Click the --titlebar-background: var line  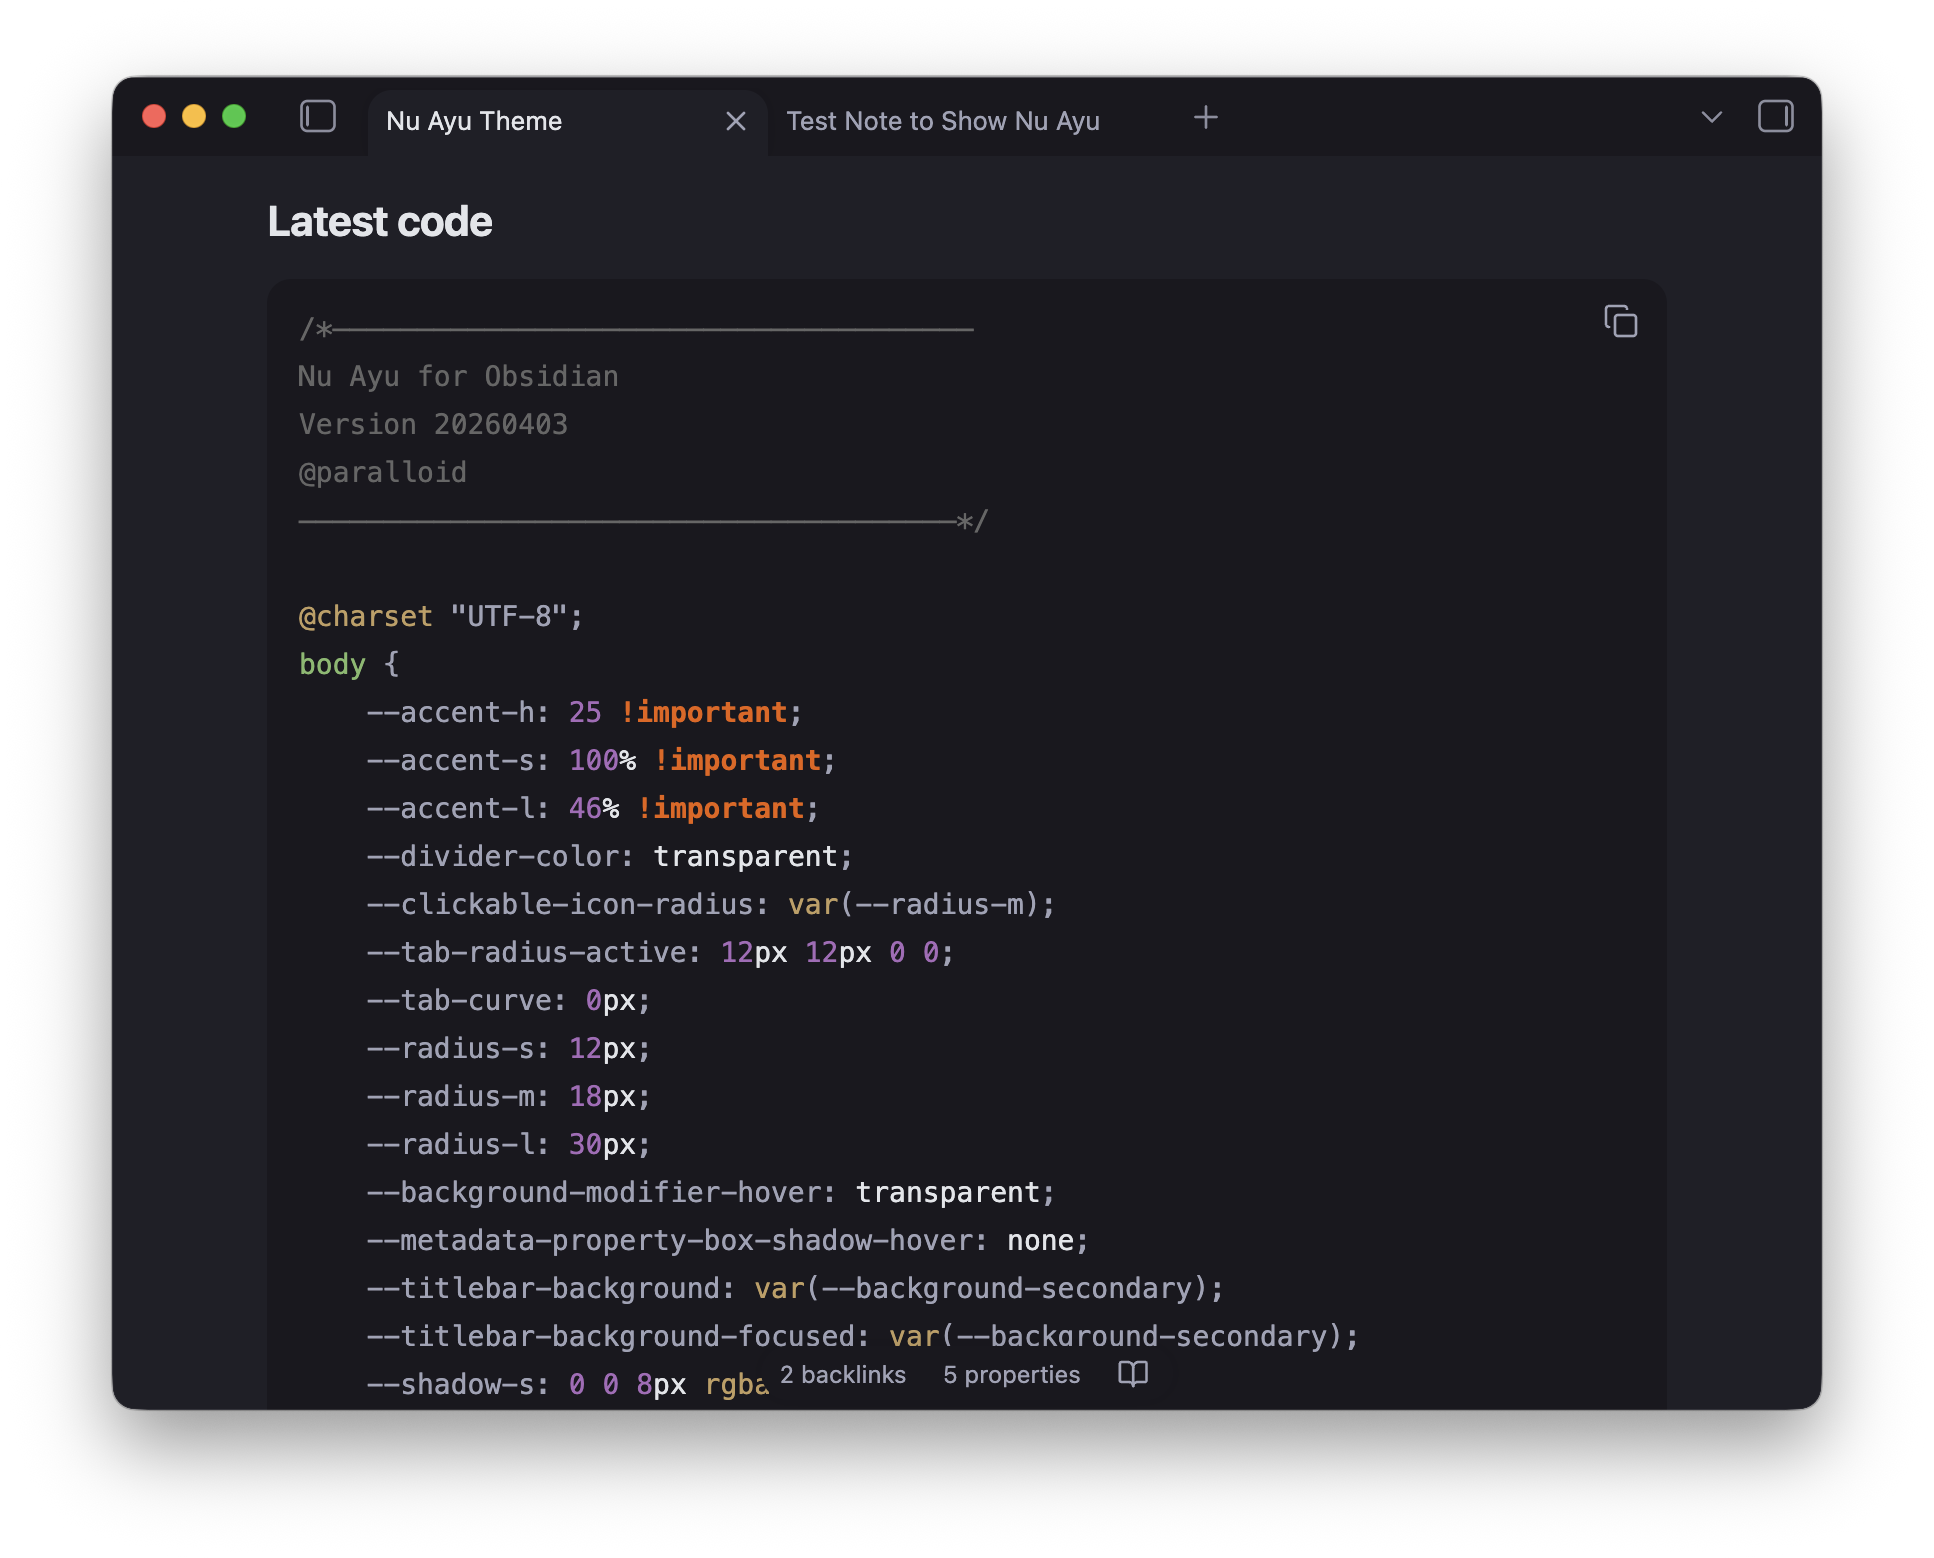coord(795,1288)
